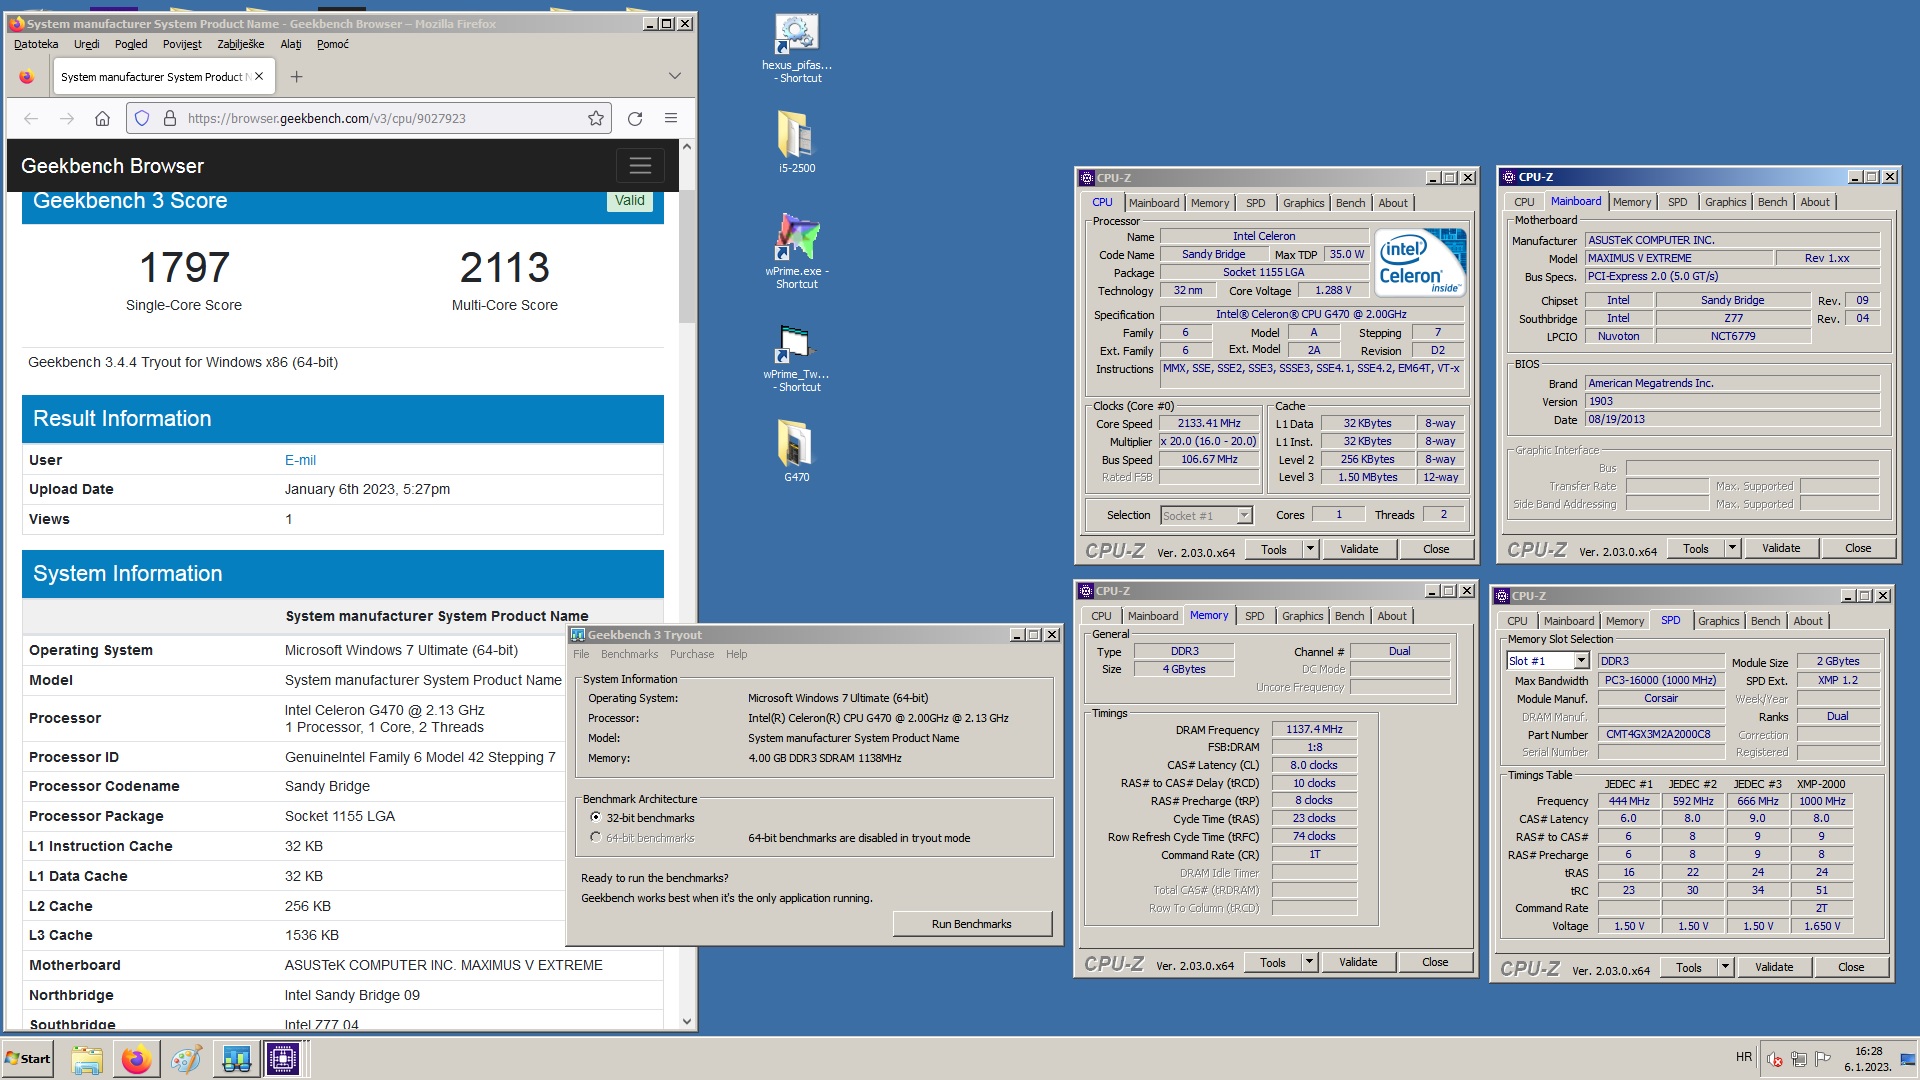Expand Tools dropdown arrow in Mainboard window
1920x1080 pixels.
point(1732,548)
